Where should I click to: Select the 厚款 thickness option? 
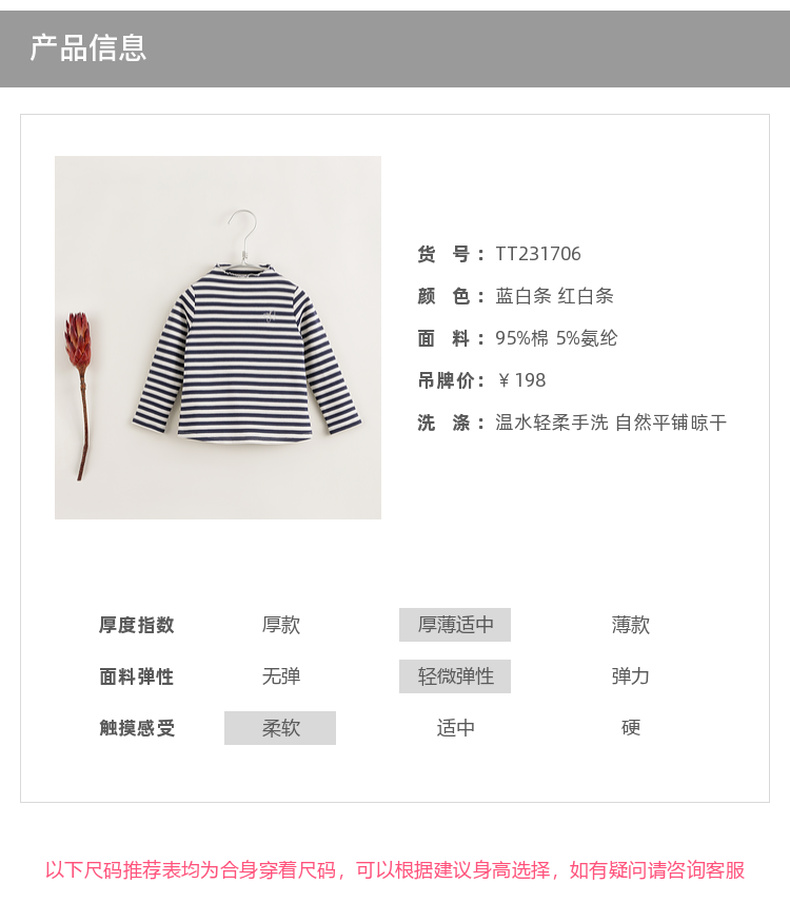281,625
